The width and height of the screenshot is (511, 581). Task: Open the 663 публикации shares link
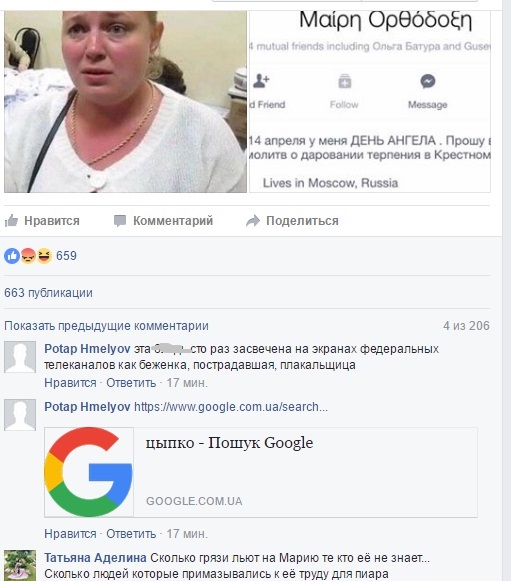49,293
